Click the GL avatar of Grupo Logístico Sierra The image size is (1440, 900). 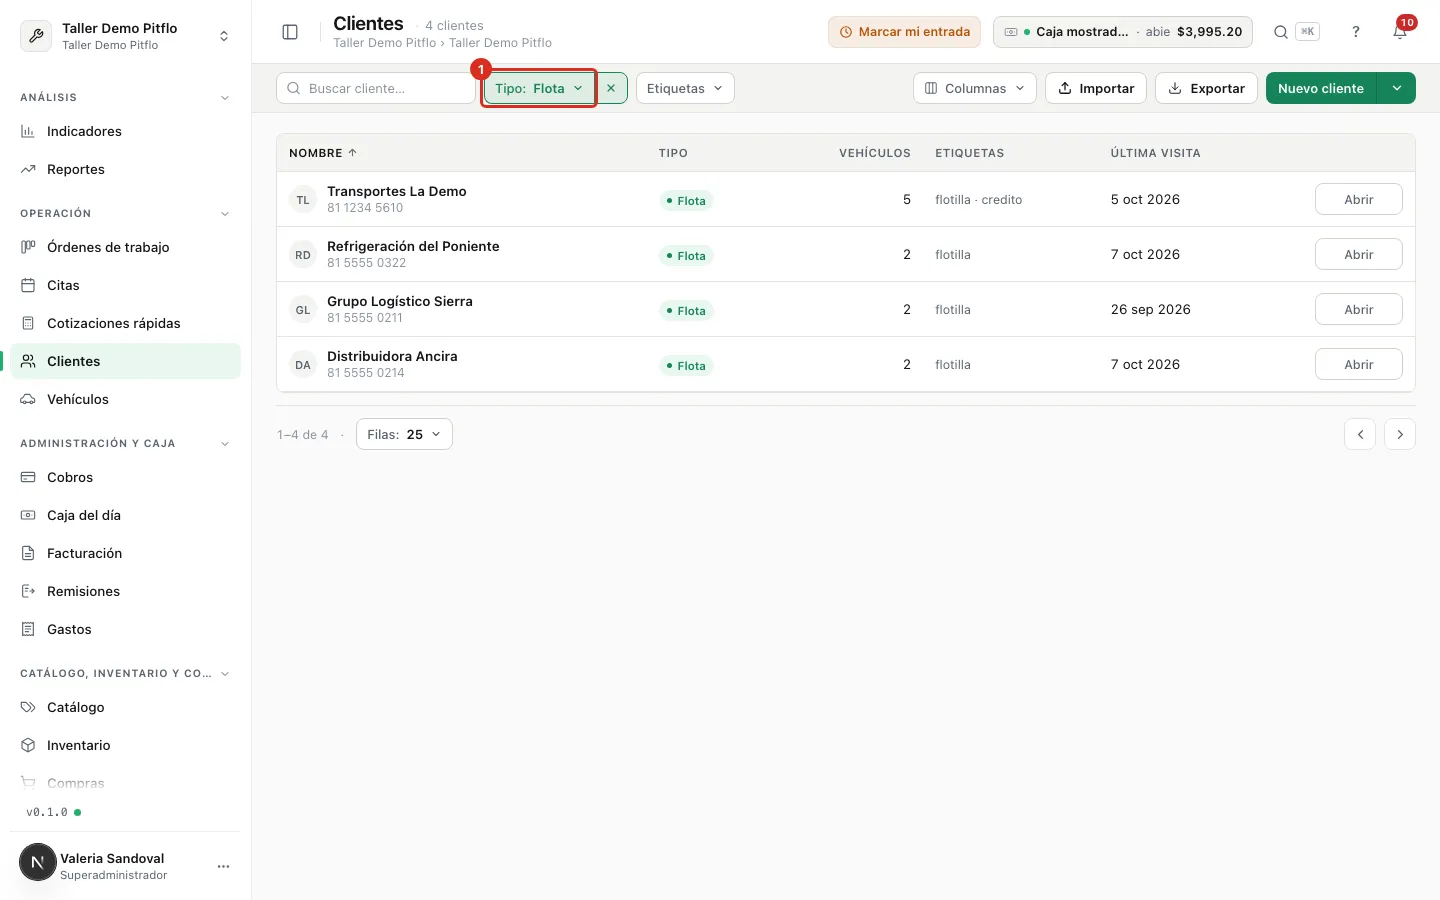click(303, 310)
